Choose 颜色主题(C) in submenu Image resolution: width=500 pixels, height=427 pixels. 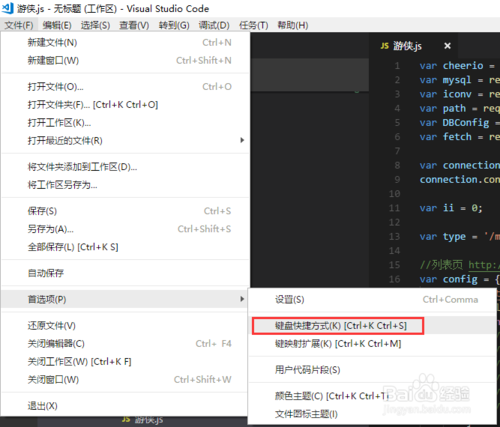(x=373, y=396)
